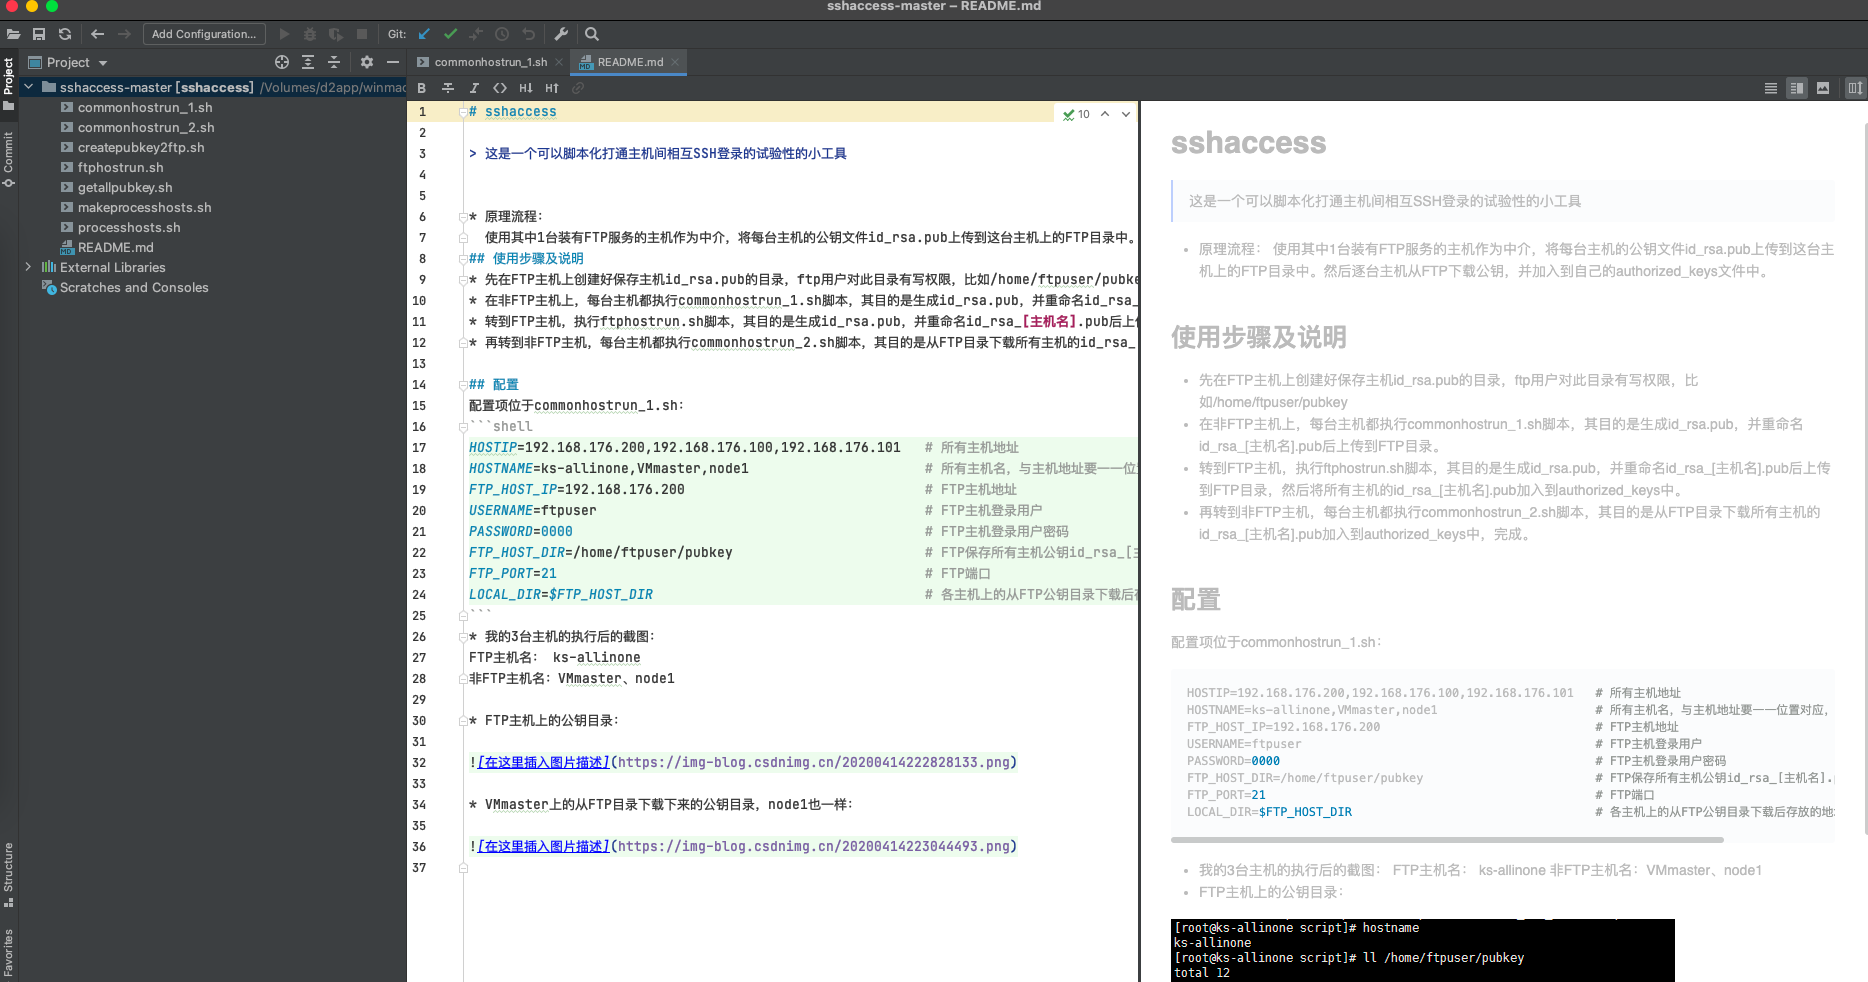This screenshot has height=982, width=1868.
Task: Click the Save All disk icon
Action: (x=39, y=34)
